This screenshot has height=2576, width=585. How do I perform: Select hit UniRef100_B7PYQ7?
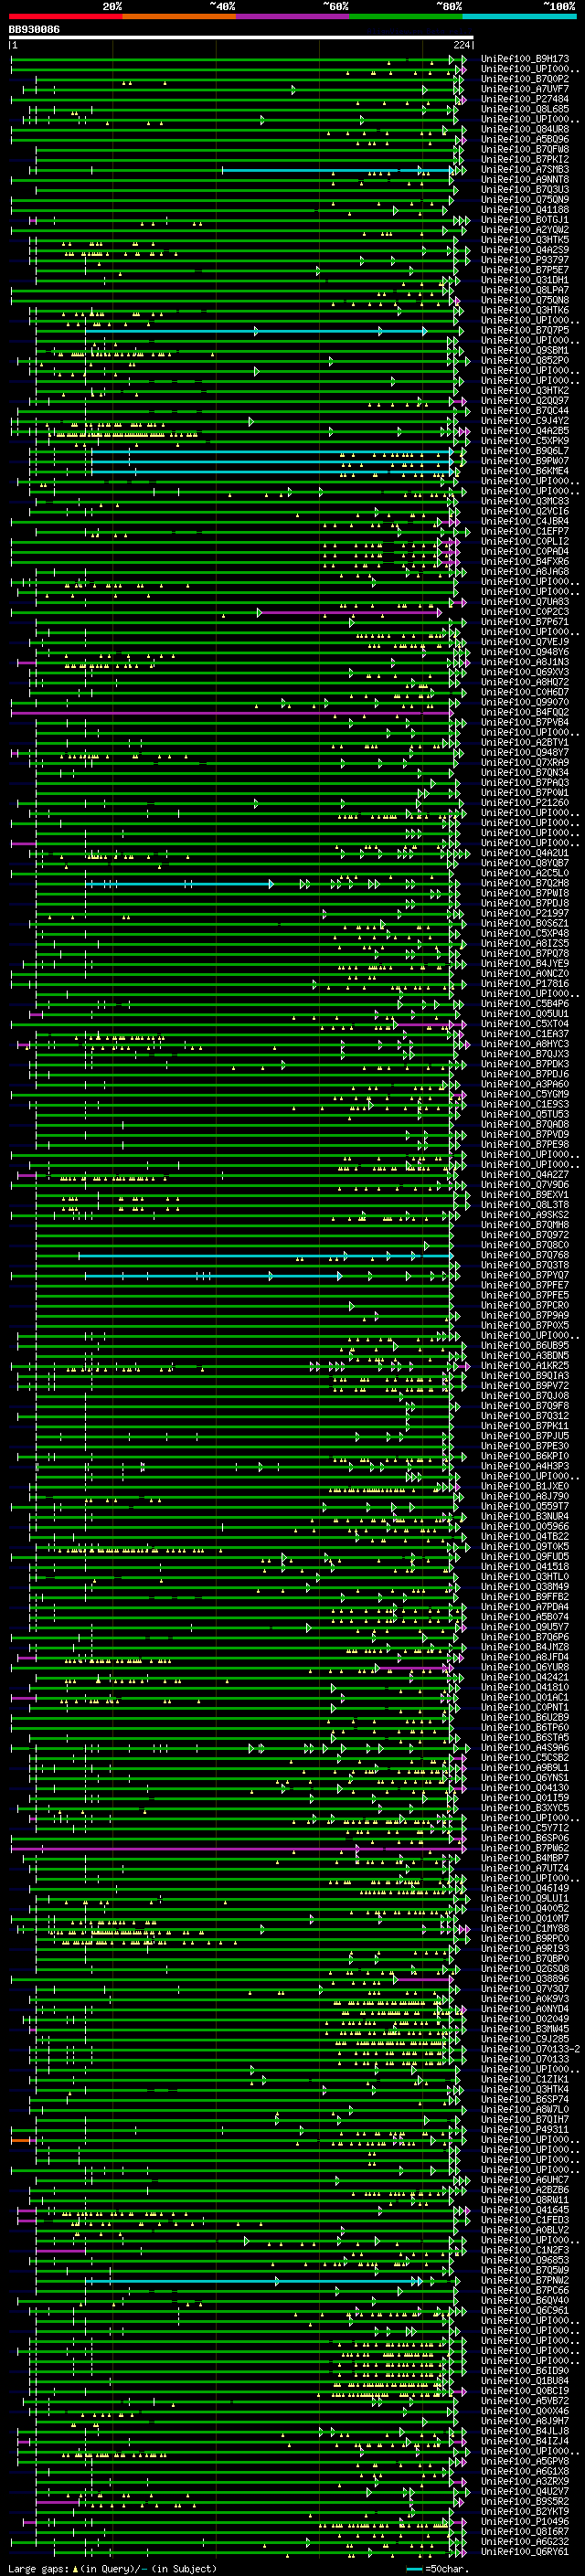tap(524, 1275)
